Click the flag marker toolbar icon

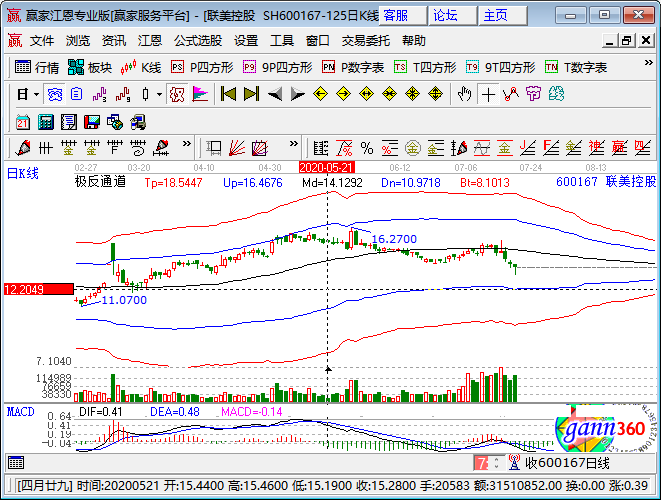click(200, 94)
